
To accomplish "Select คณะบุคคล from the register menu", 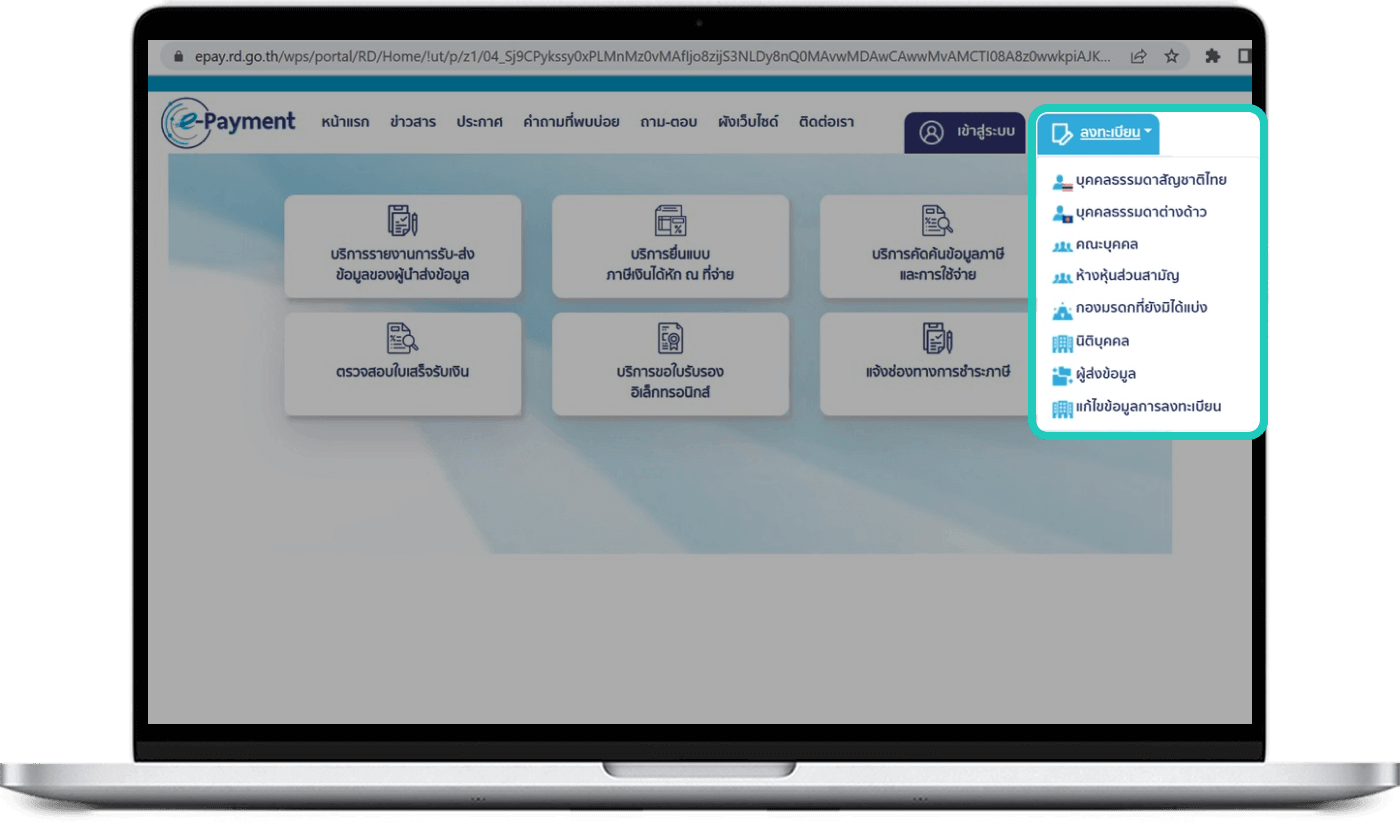I will [1107, 244].
